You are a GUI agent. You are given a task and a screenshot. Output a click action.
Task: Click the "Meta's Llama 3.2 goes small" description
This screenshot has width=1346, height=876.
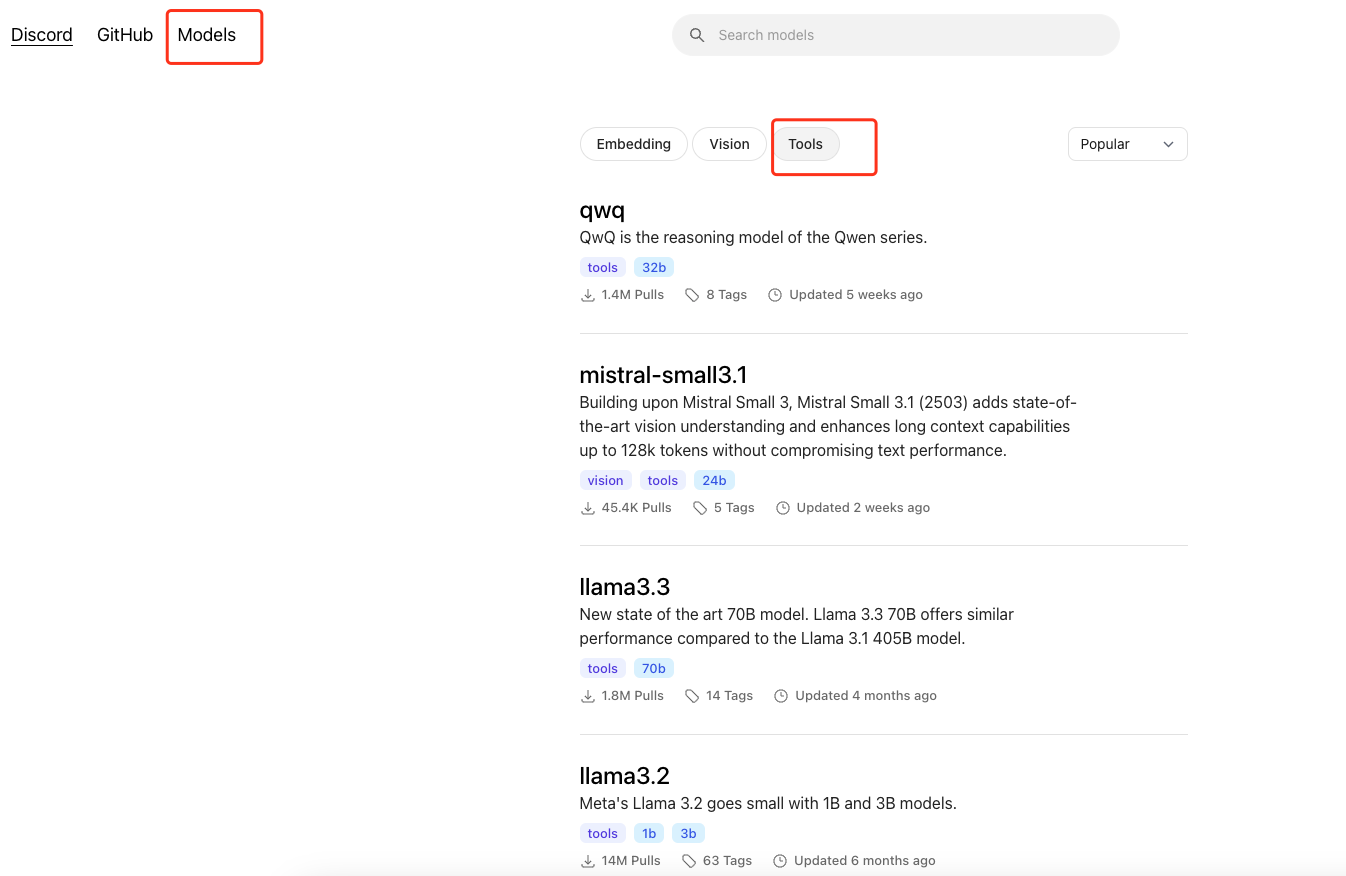[768, 803]
